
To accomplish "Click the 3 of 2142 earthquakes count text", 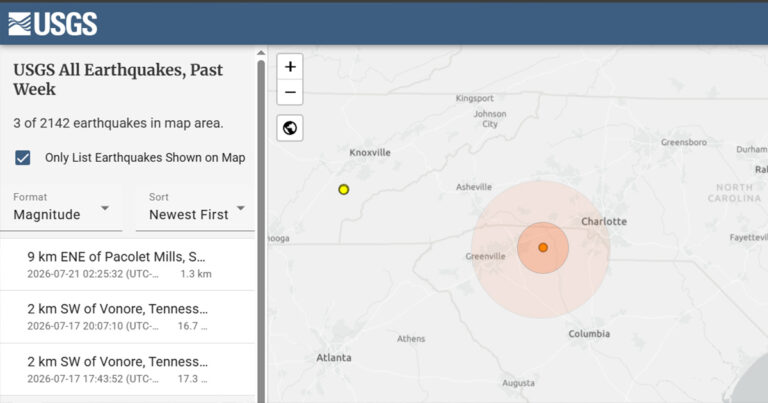I will [x=118, y=123].
